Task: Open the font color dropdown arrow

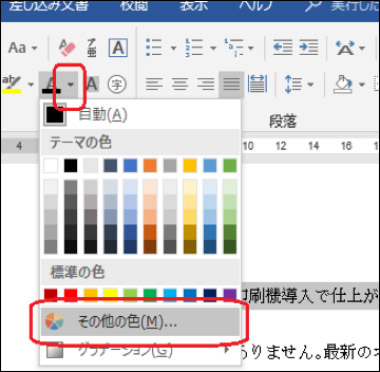Action: click(71, 85)
